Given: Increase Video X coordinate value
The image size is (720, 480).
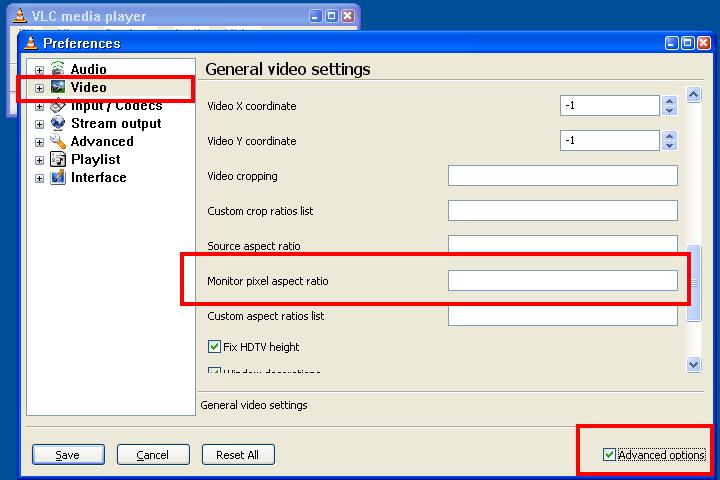Looking at the screenshot, I should pyautogui.click(x=669, y=101).
